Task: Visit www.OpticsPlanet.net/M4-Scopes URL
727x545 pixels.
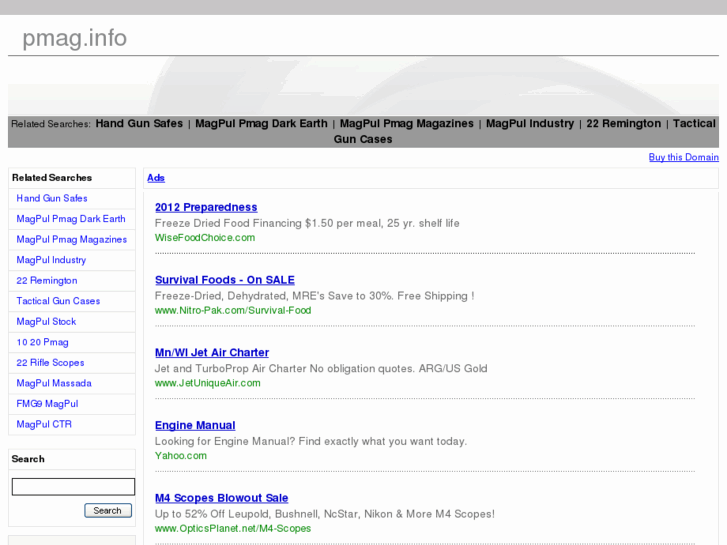Action: click(x=233, y=528)
